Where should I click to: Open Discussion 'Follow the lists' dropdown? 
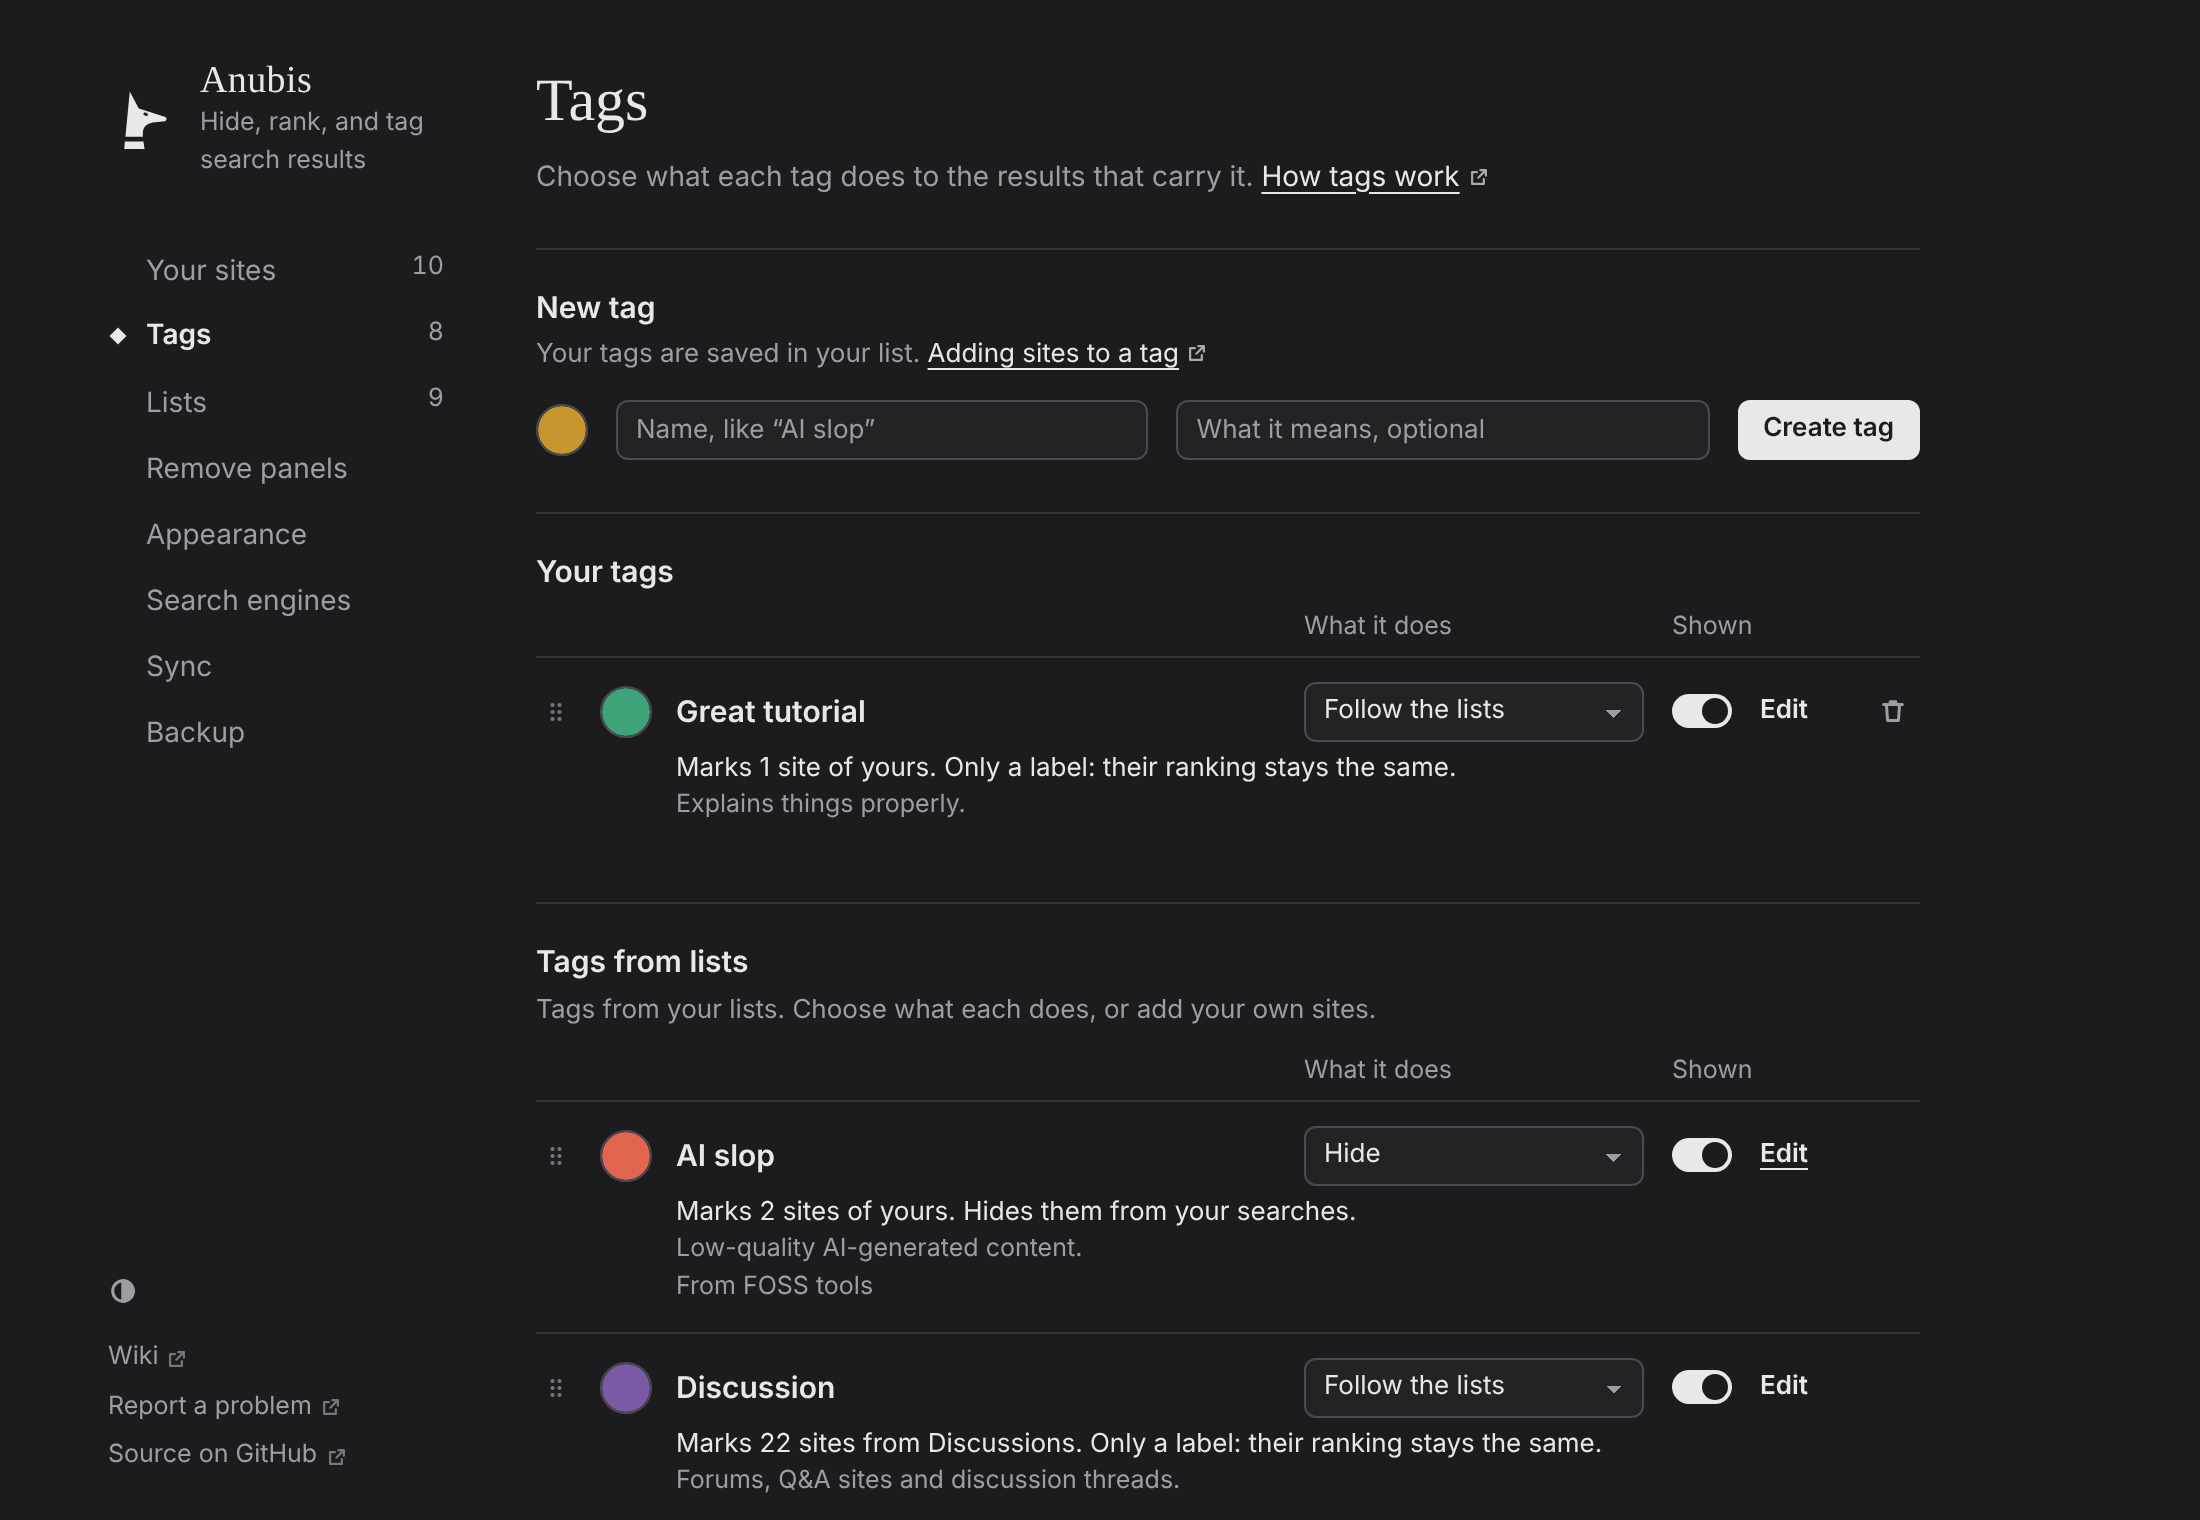tap(1473, 1388)
